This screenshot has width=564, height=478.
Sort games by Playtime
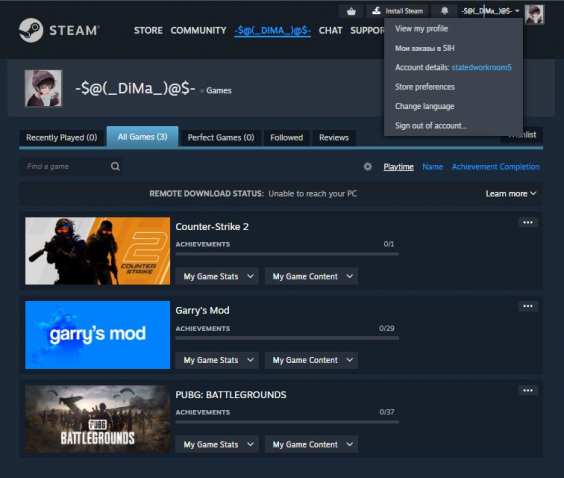tap(398, 167)
